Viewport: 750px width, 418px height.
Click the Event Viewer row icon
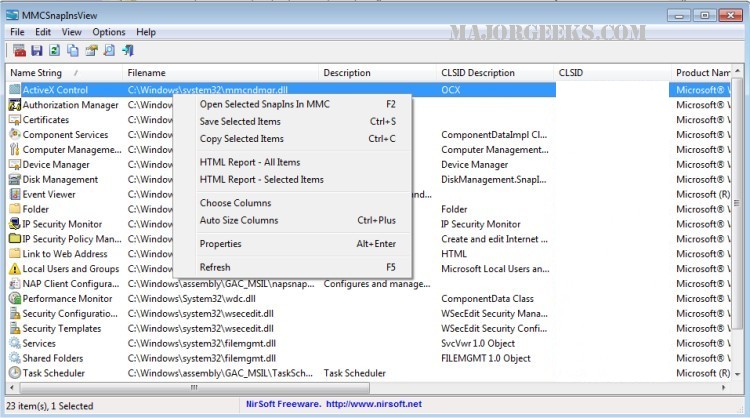[x=15, y=194]
